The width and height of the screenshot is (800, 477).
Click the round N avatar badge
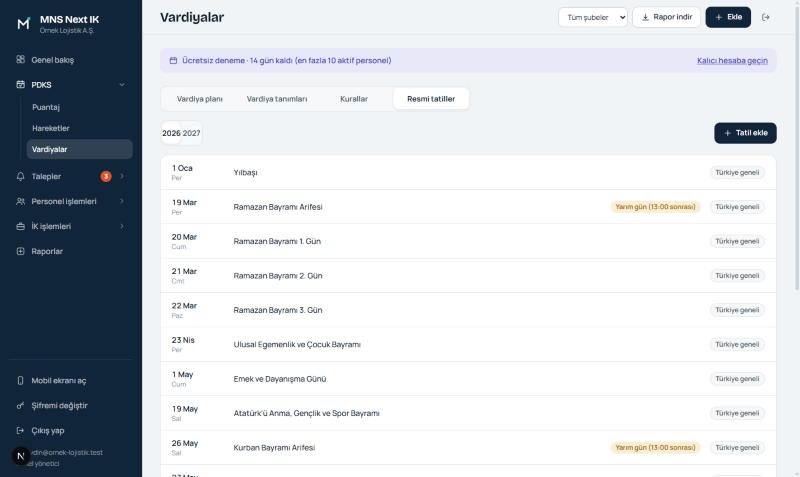click(x=21, y=456)
